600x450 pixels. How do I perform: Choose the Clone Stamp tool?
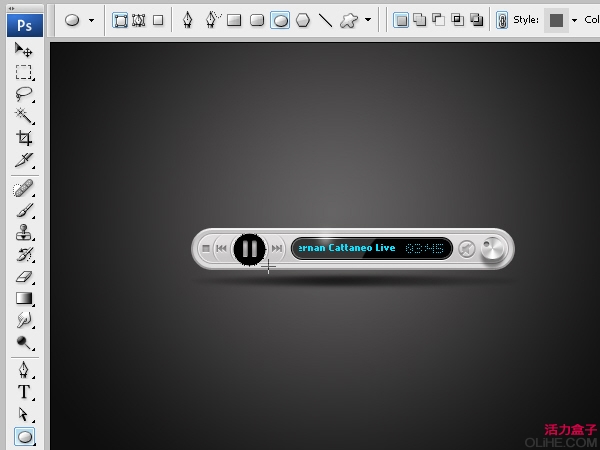(23, 232)
